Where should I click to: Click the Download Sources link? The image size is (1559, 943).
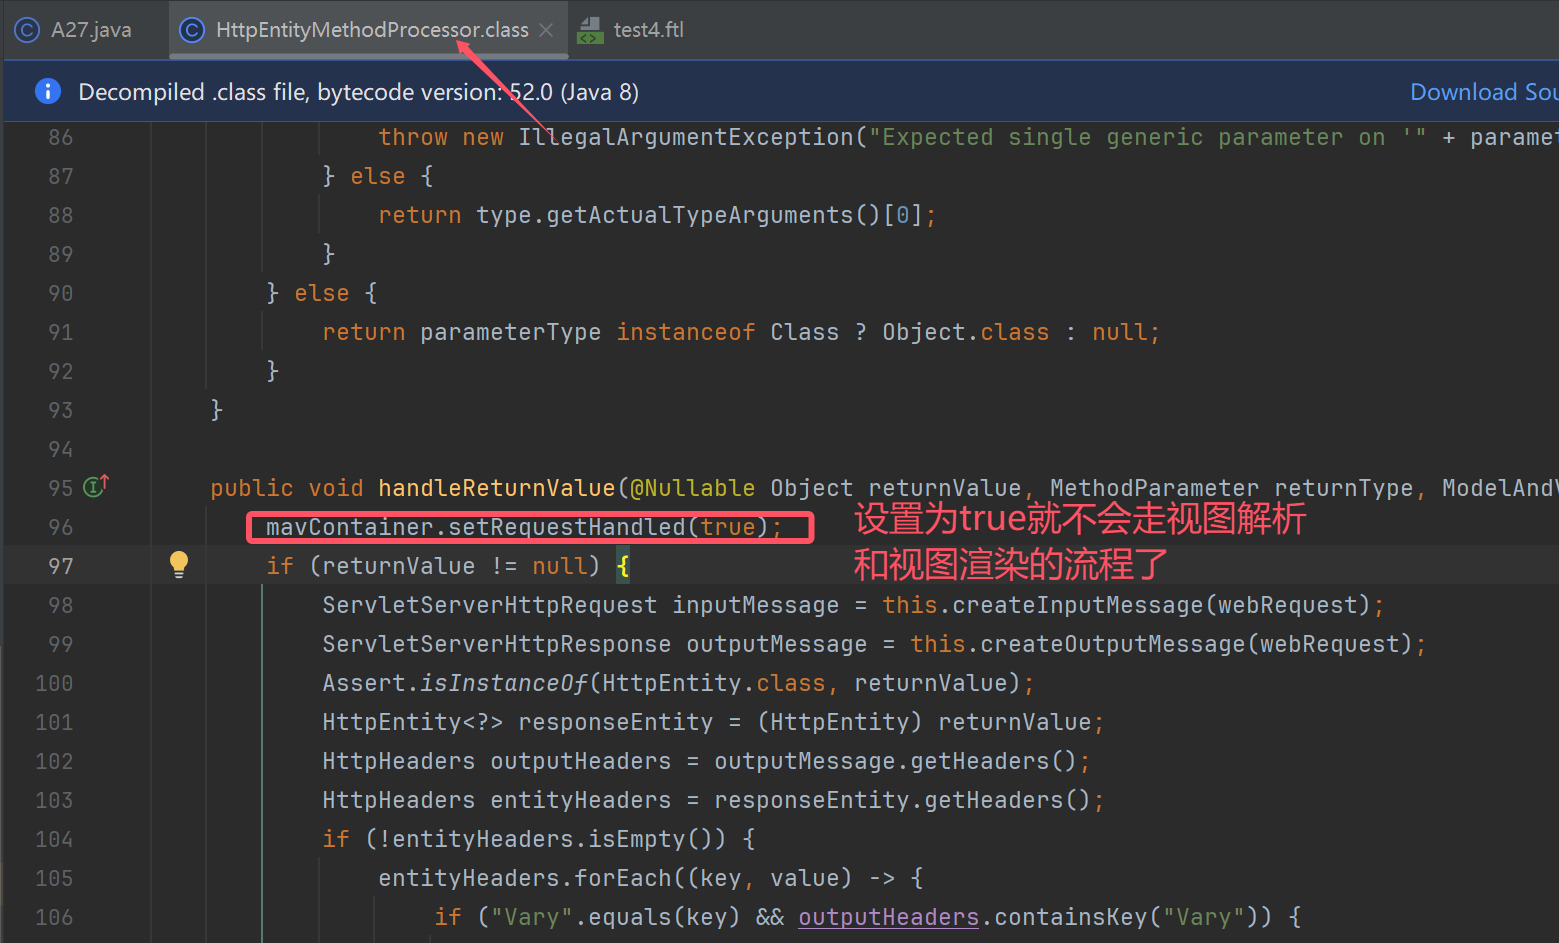pyautogui.click(x=1483, y=92)
